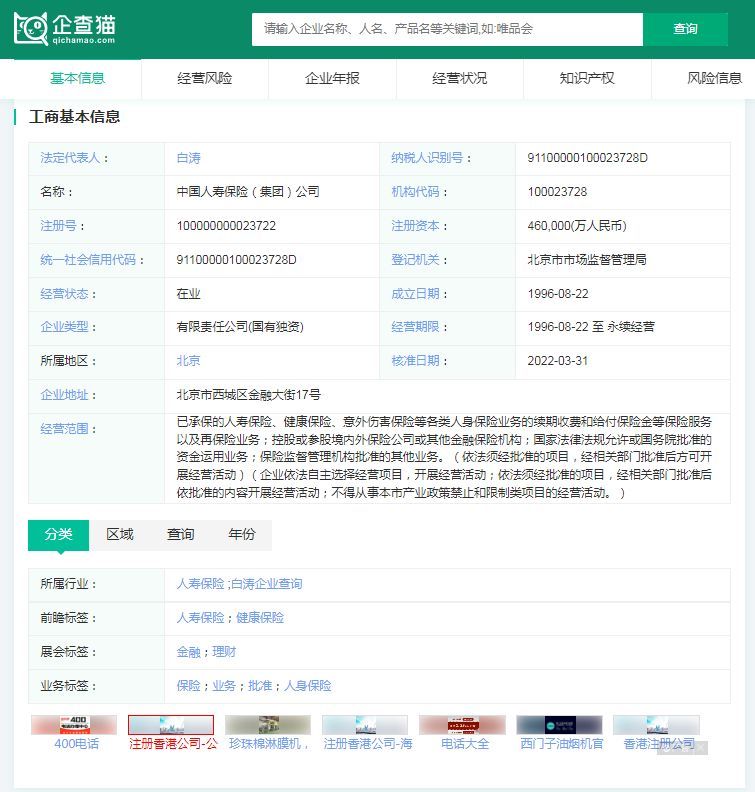
Task: Switch to the 经营风险 tab
Action: click(x=205, y=78)
